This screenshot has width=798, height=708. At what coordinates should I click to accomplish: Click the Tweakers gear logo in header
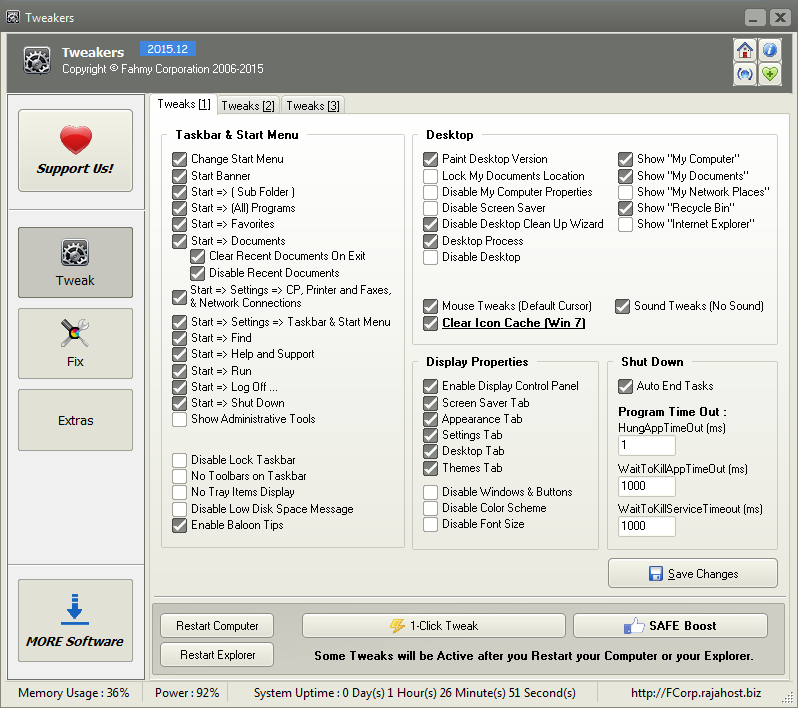(x=37, y=61)
